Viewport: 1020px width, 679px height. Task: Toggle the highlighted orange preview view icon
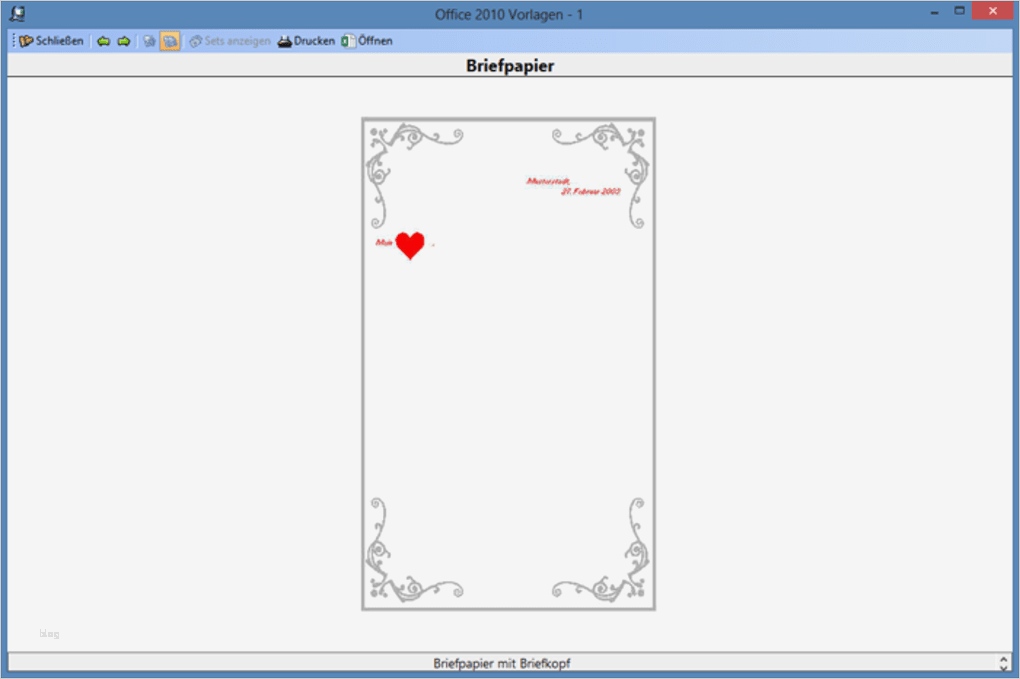click(170, 41)
